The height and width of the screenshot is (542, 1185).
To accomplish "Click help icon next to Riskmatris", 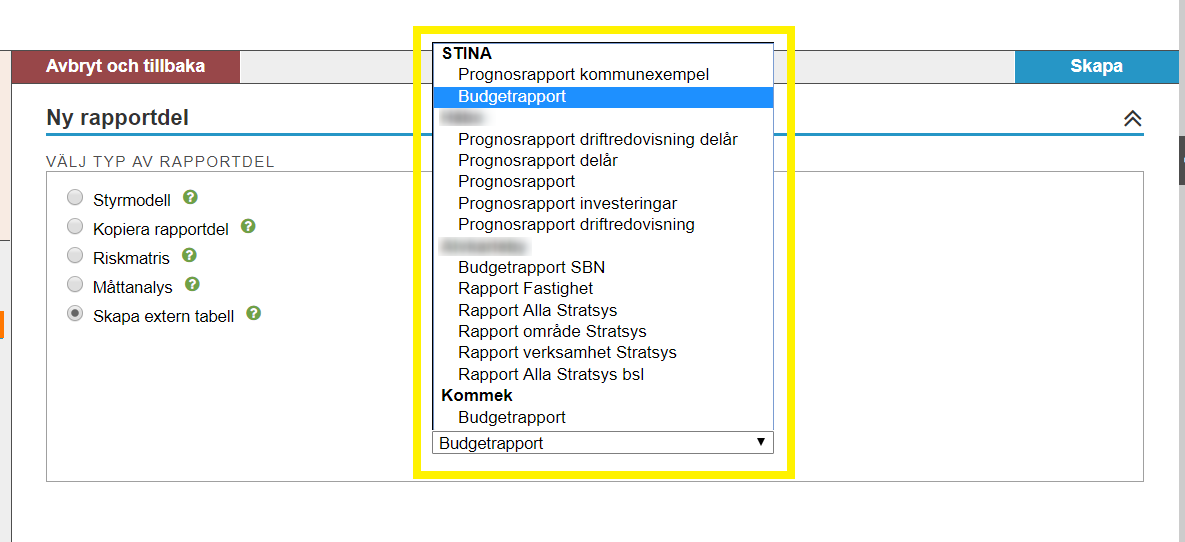I will (189, 256).
